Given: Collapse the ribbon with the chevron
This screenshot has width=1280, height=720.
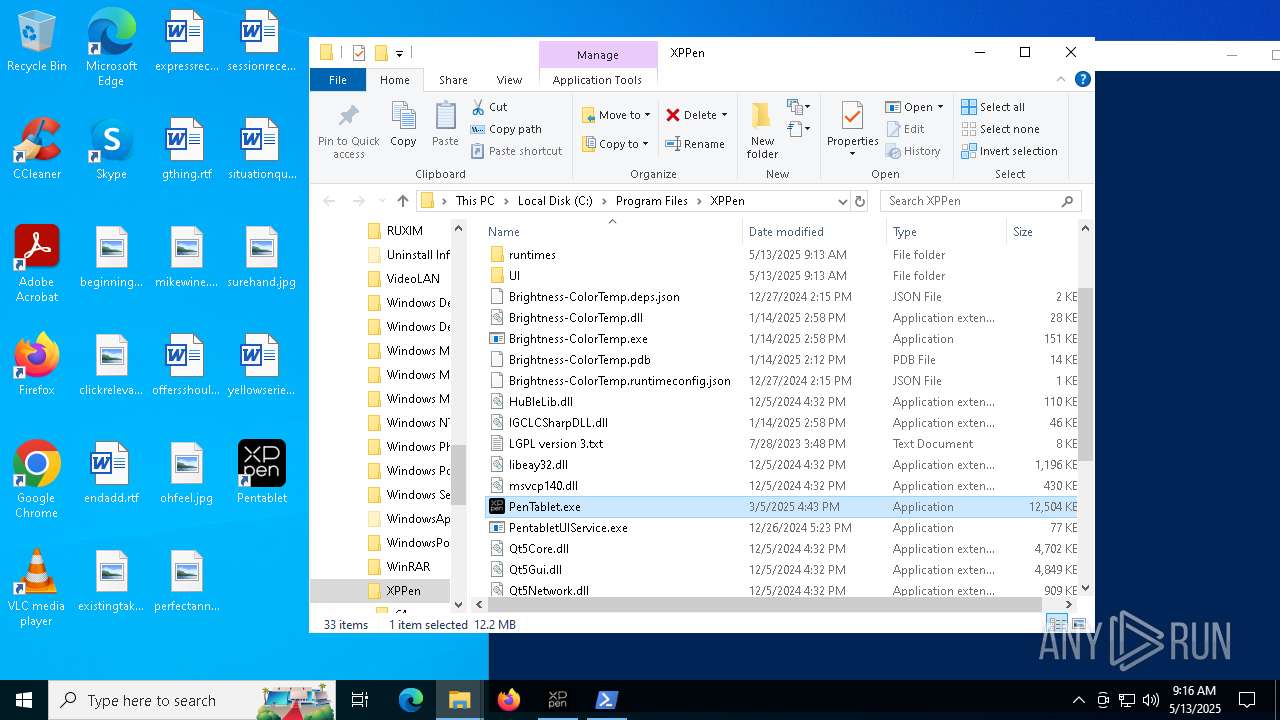Looking at the screenshot, I should click(1061, 79).
